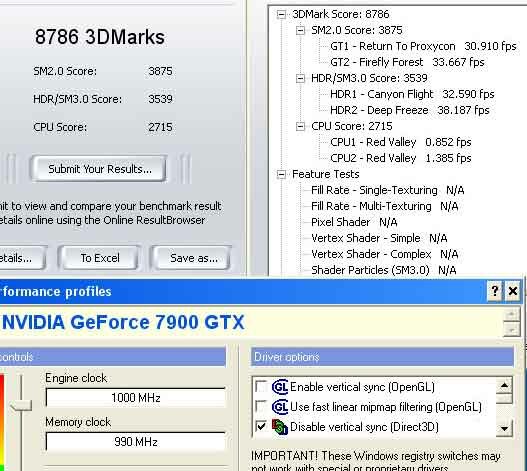Screen dimensions: 527x471
Task: Click the To Excel button
Action: point(99,258)
